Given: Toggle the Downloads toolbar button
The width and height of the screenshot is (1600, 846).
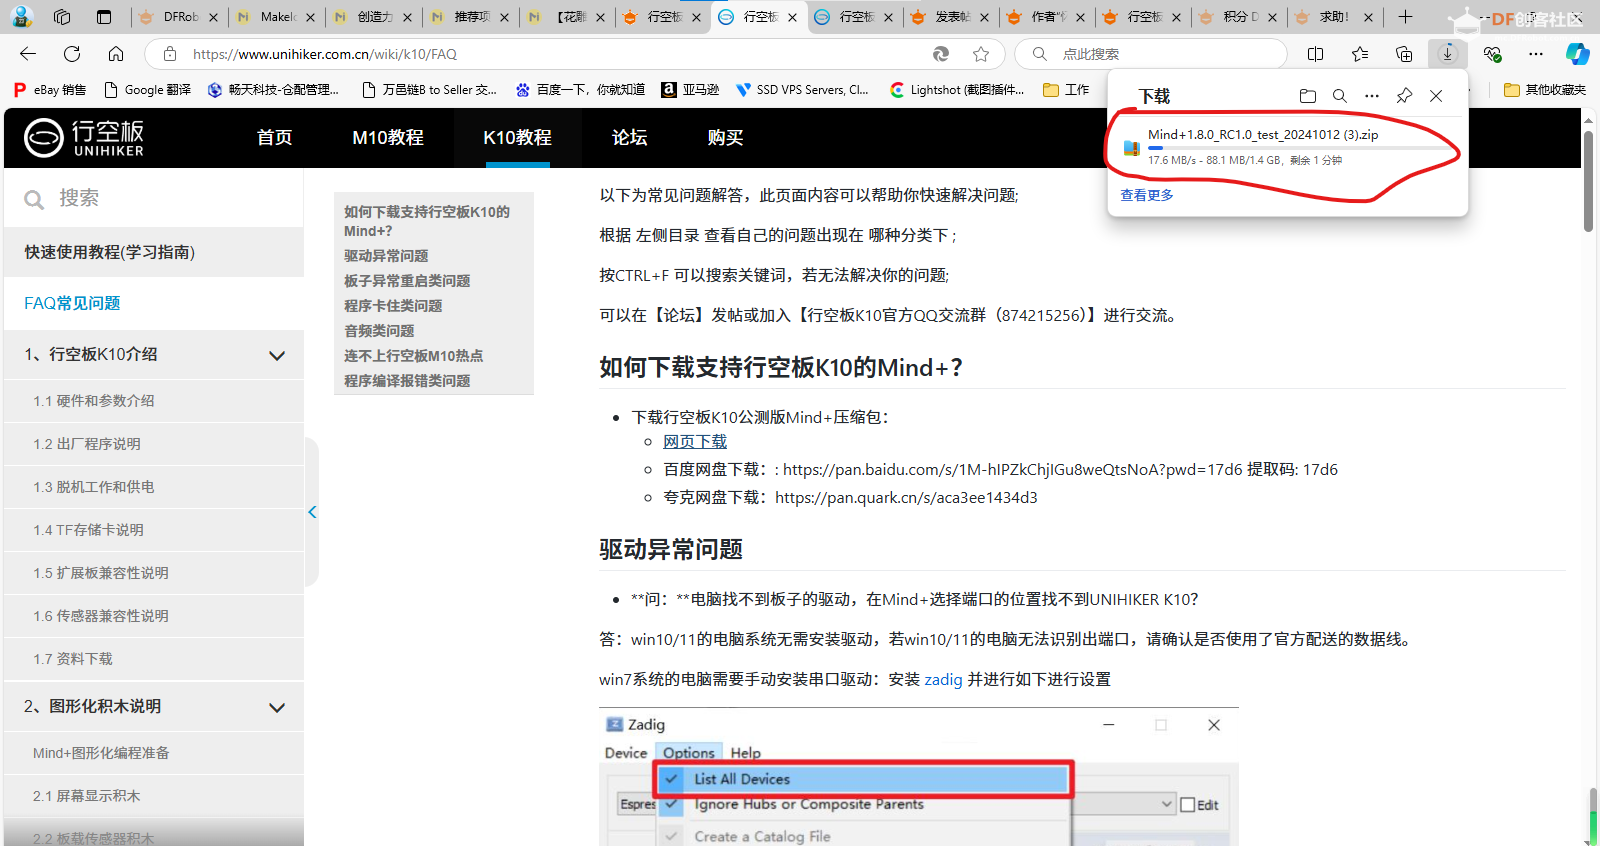Looking at the screenshot, I should click(1448, 54).
